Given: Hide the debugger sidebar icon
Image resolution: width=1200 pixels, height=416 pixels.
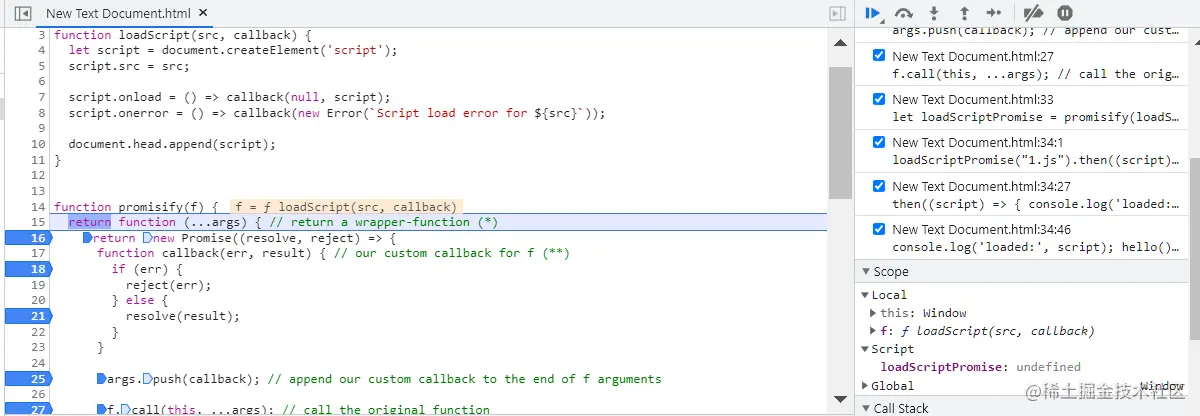Looking at the screenshot, I should click(x=838, y=13).
